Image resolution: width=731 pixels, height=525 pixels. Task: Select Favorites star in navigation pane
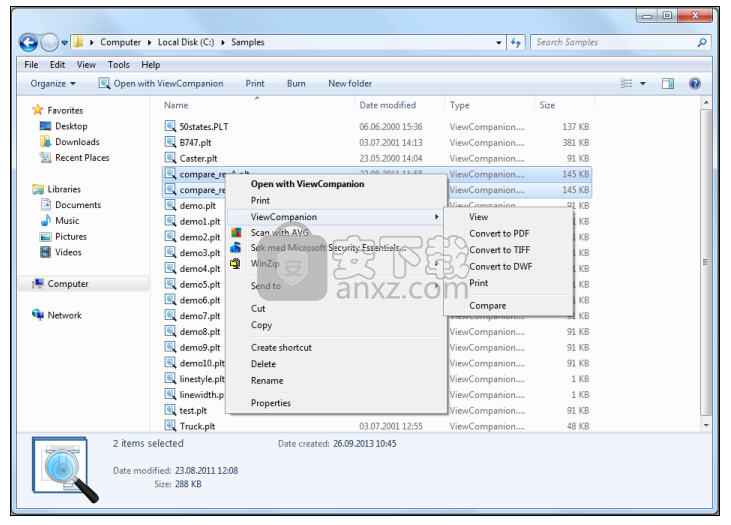point(38,110)
